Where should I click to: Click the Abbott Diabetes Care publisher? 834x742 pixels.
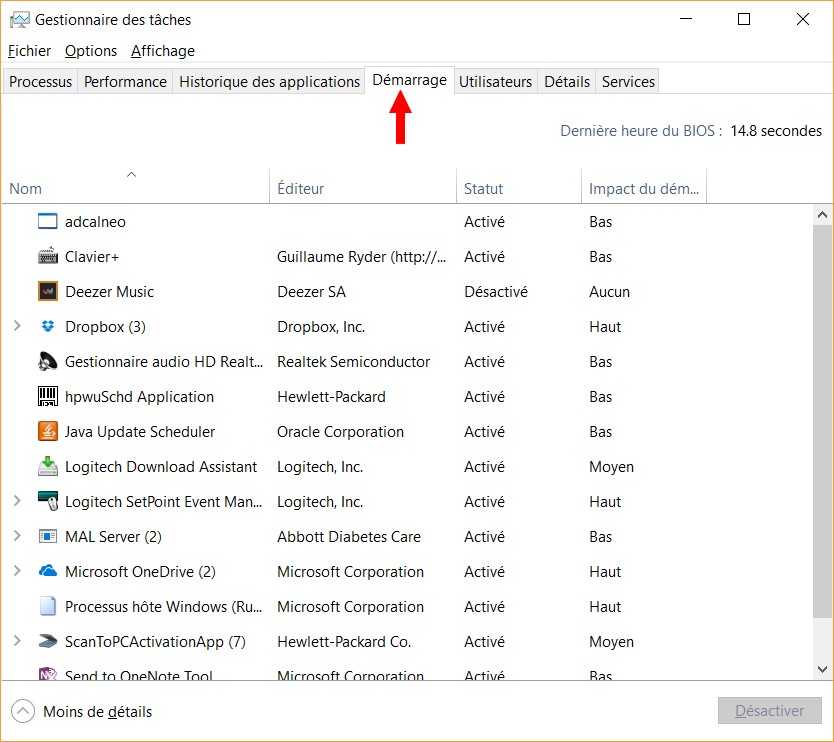(x=349, y=536)
